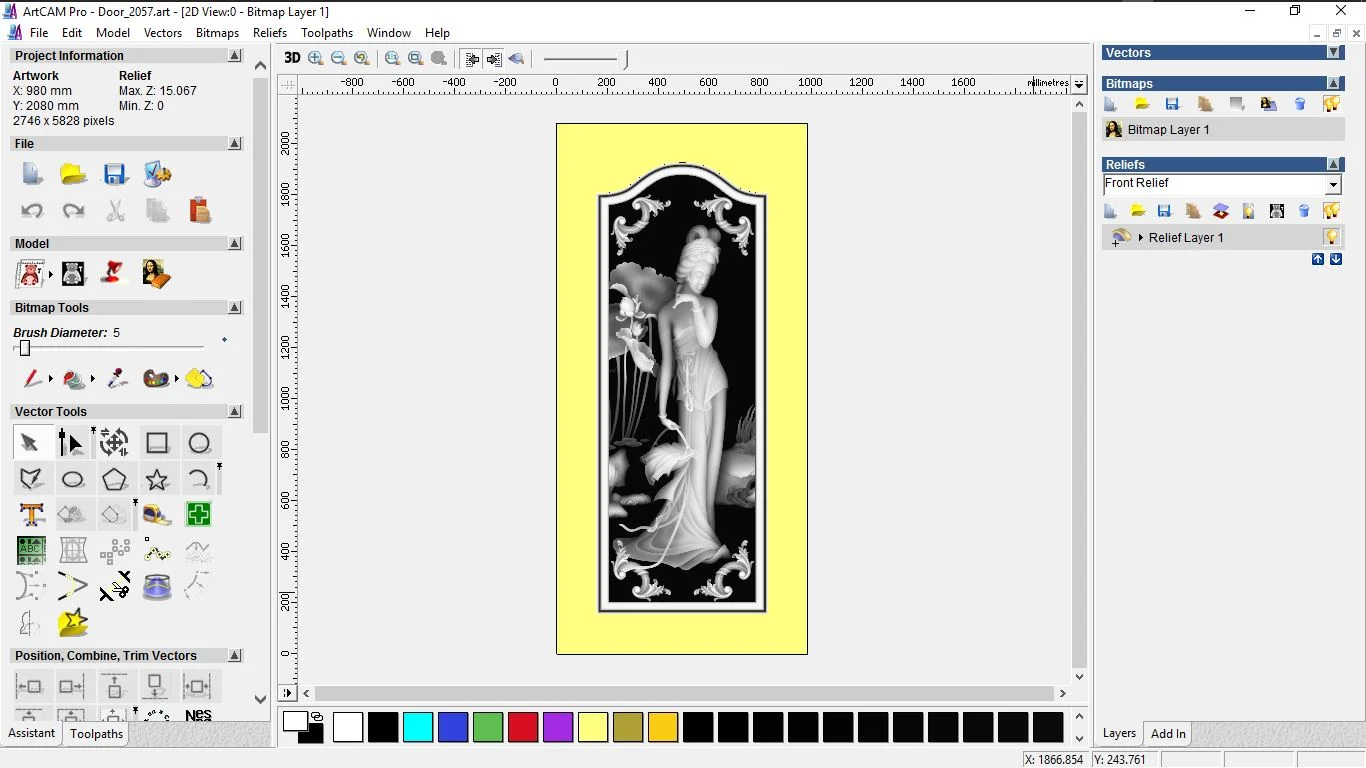This screenshot has height=768, width=1366.
Task: Delete the bitmap using the trash icon
Action: point(1300,104)
